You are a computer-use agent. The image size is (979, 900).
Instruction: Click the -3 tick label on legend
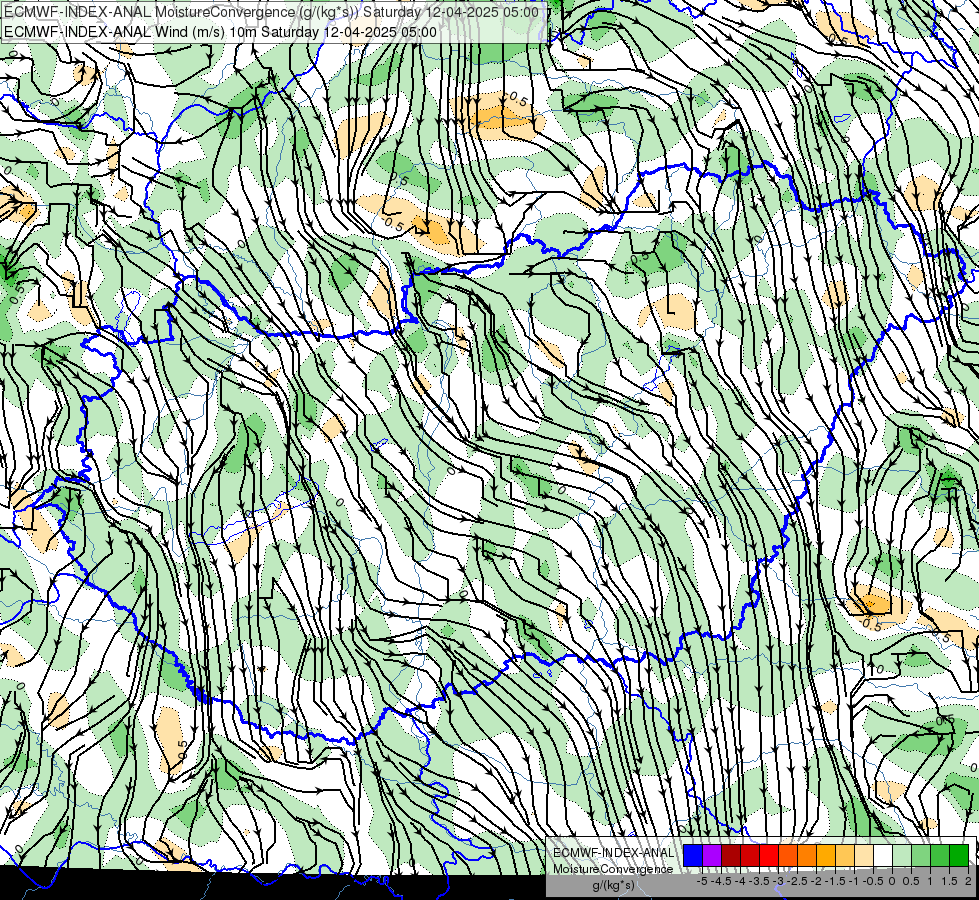779,881
